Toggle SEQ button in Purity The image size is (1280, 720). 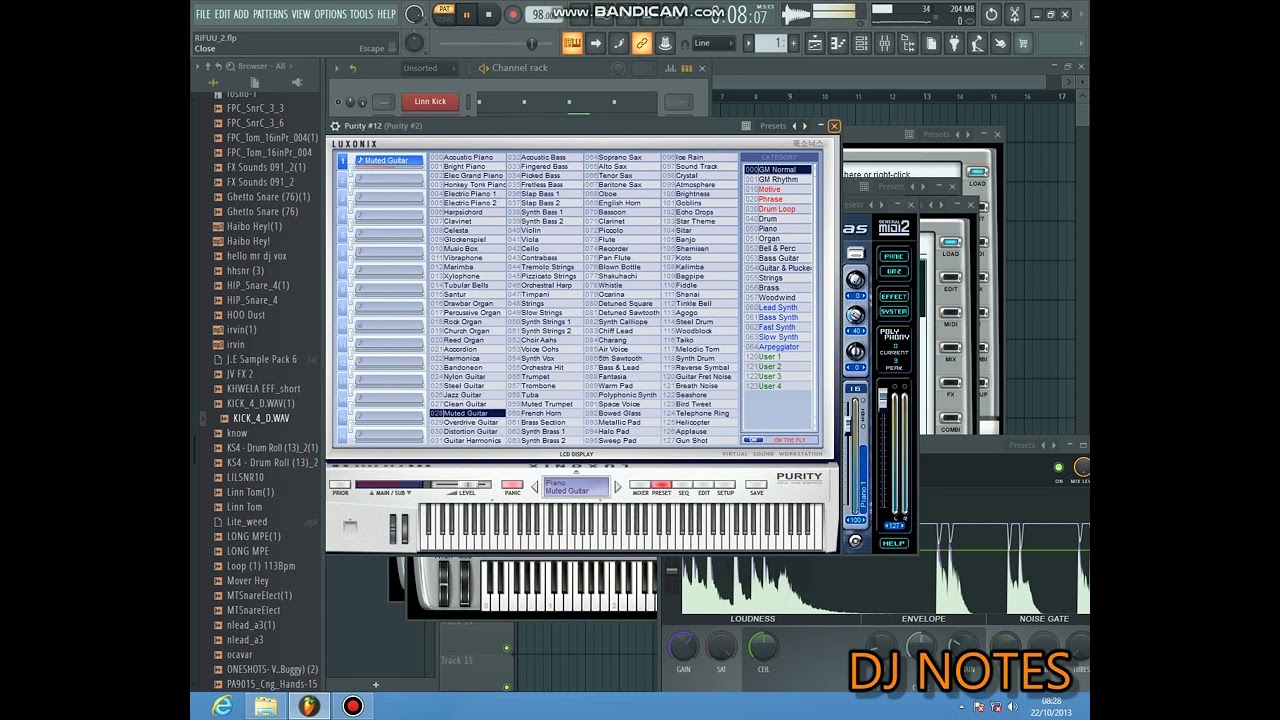pos(683,485)
